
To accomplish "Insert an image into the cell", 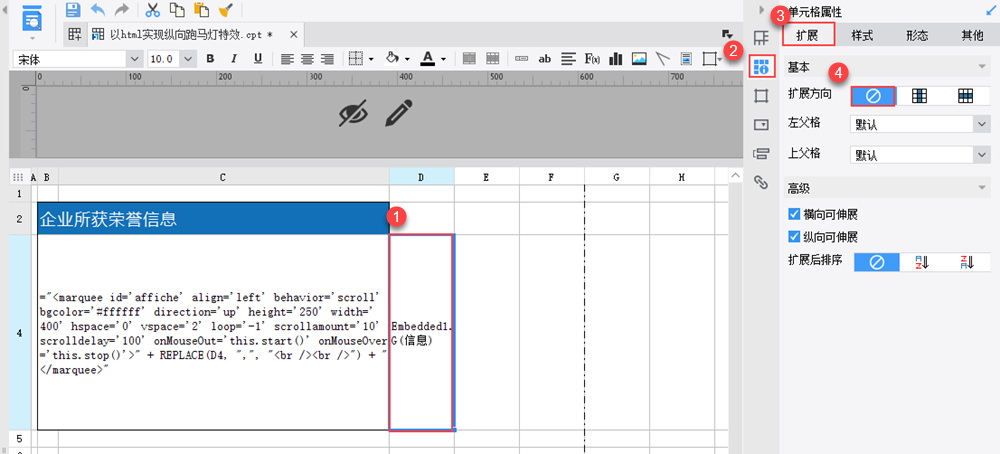I will click(x=639, y=59).
